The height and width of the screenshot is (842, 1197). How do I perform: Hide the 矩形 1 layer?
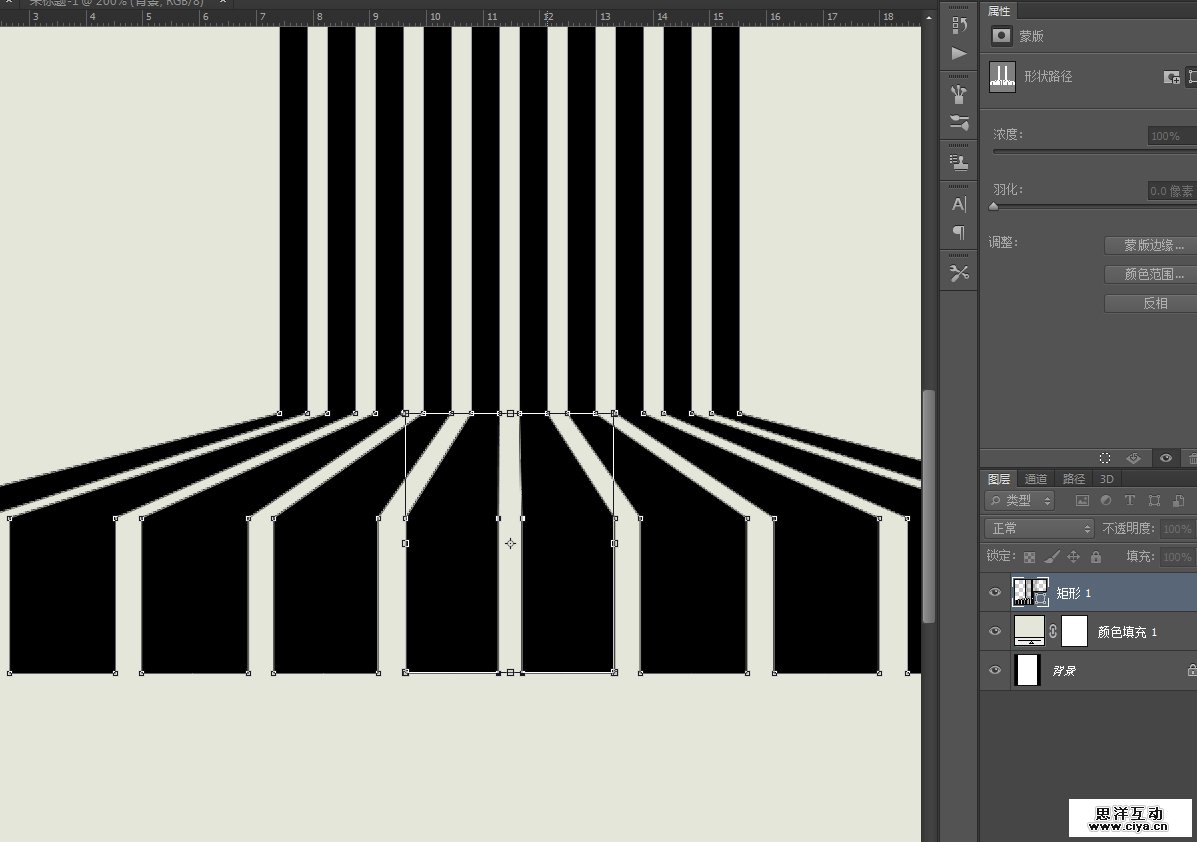[994, 593]
